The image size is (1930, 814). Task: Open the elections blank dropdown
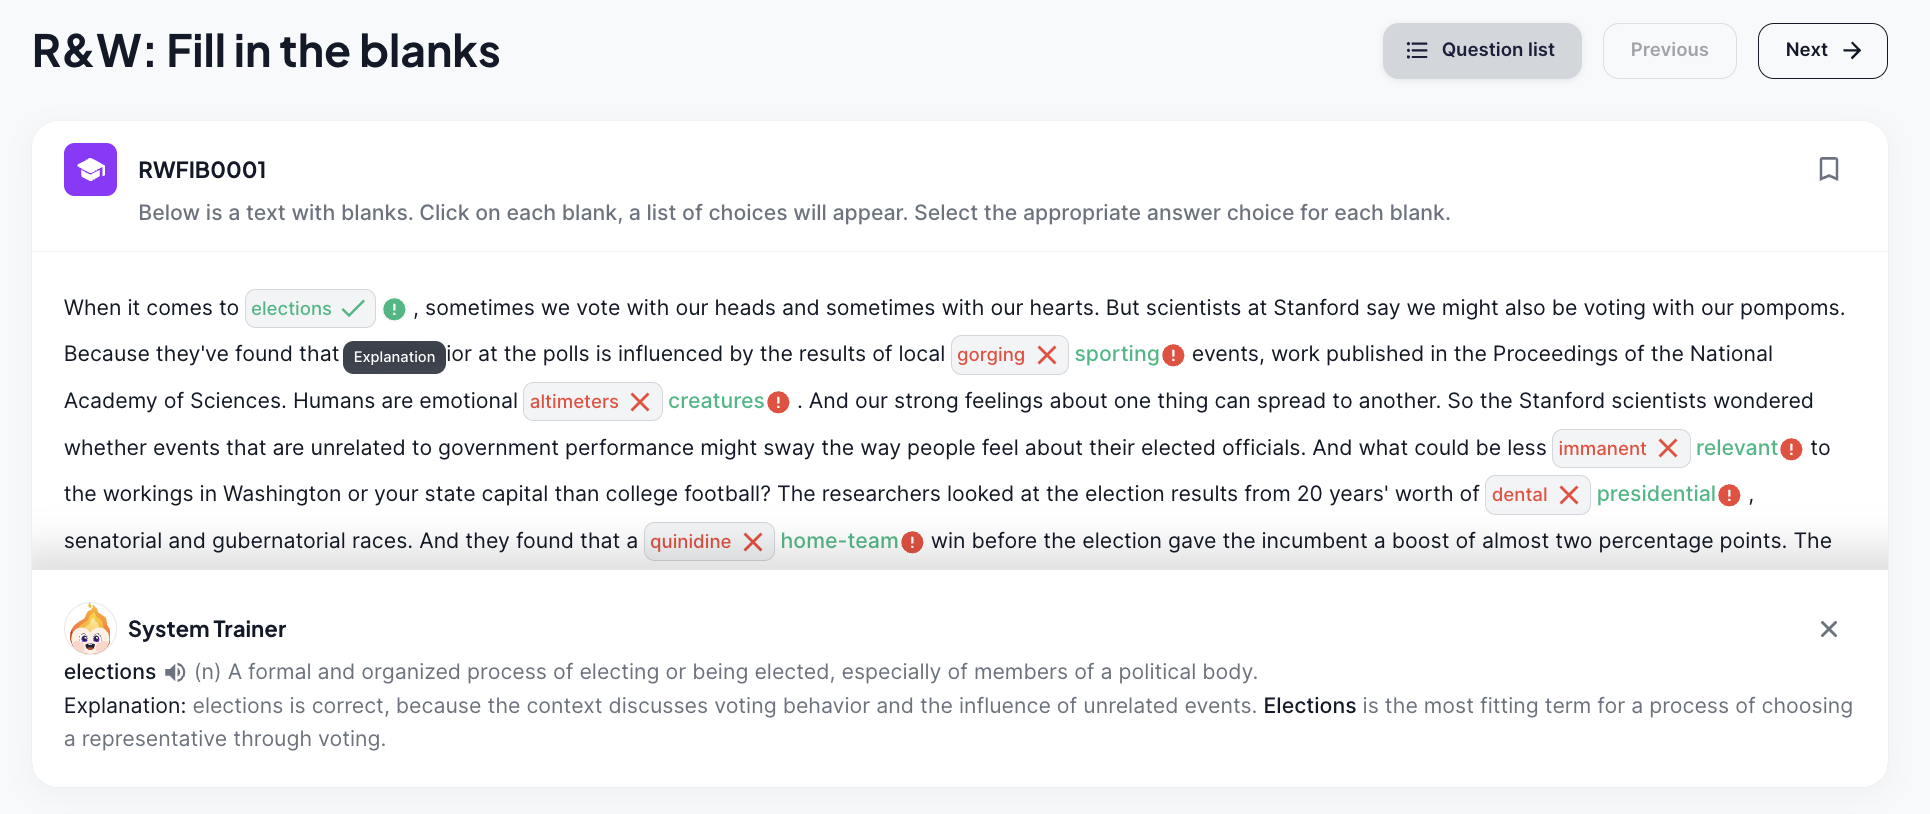(x=310, y=308)
